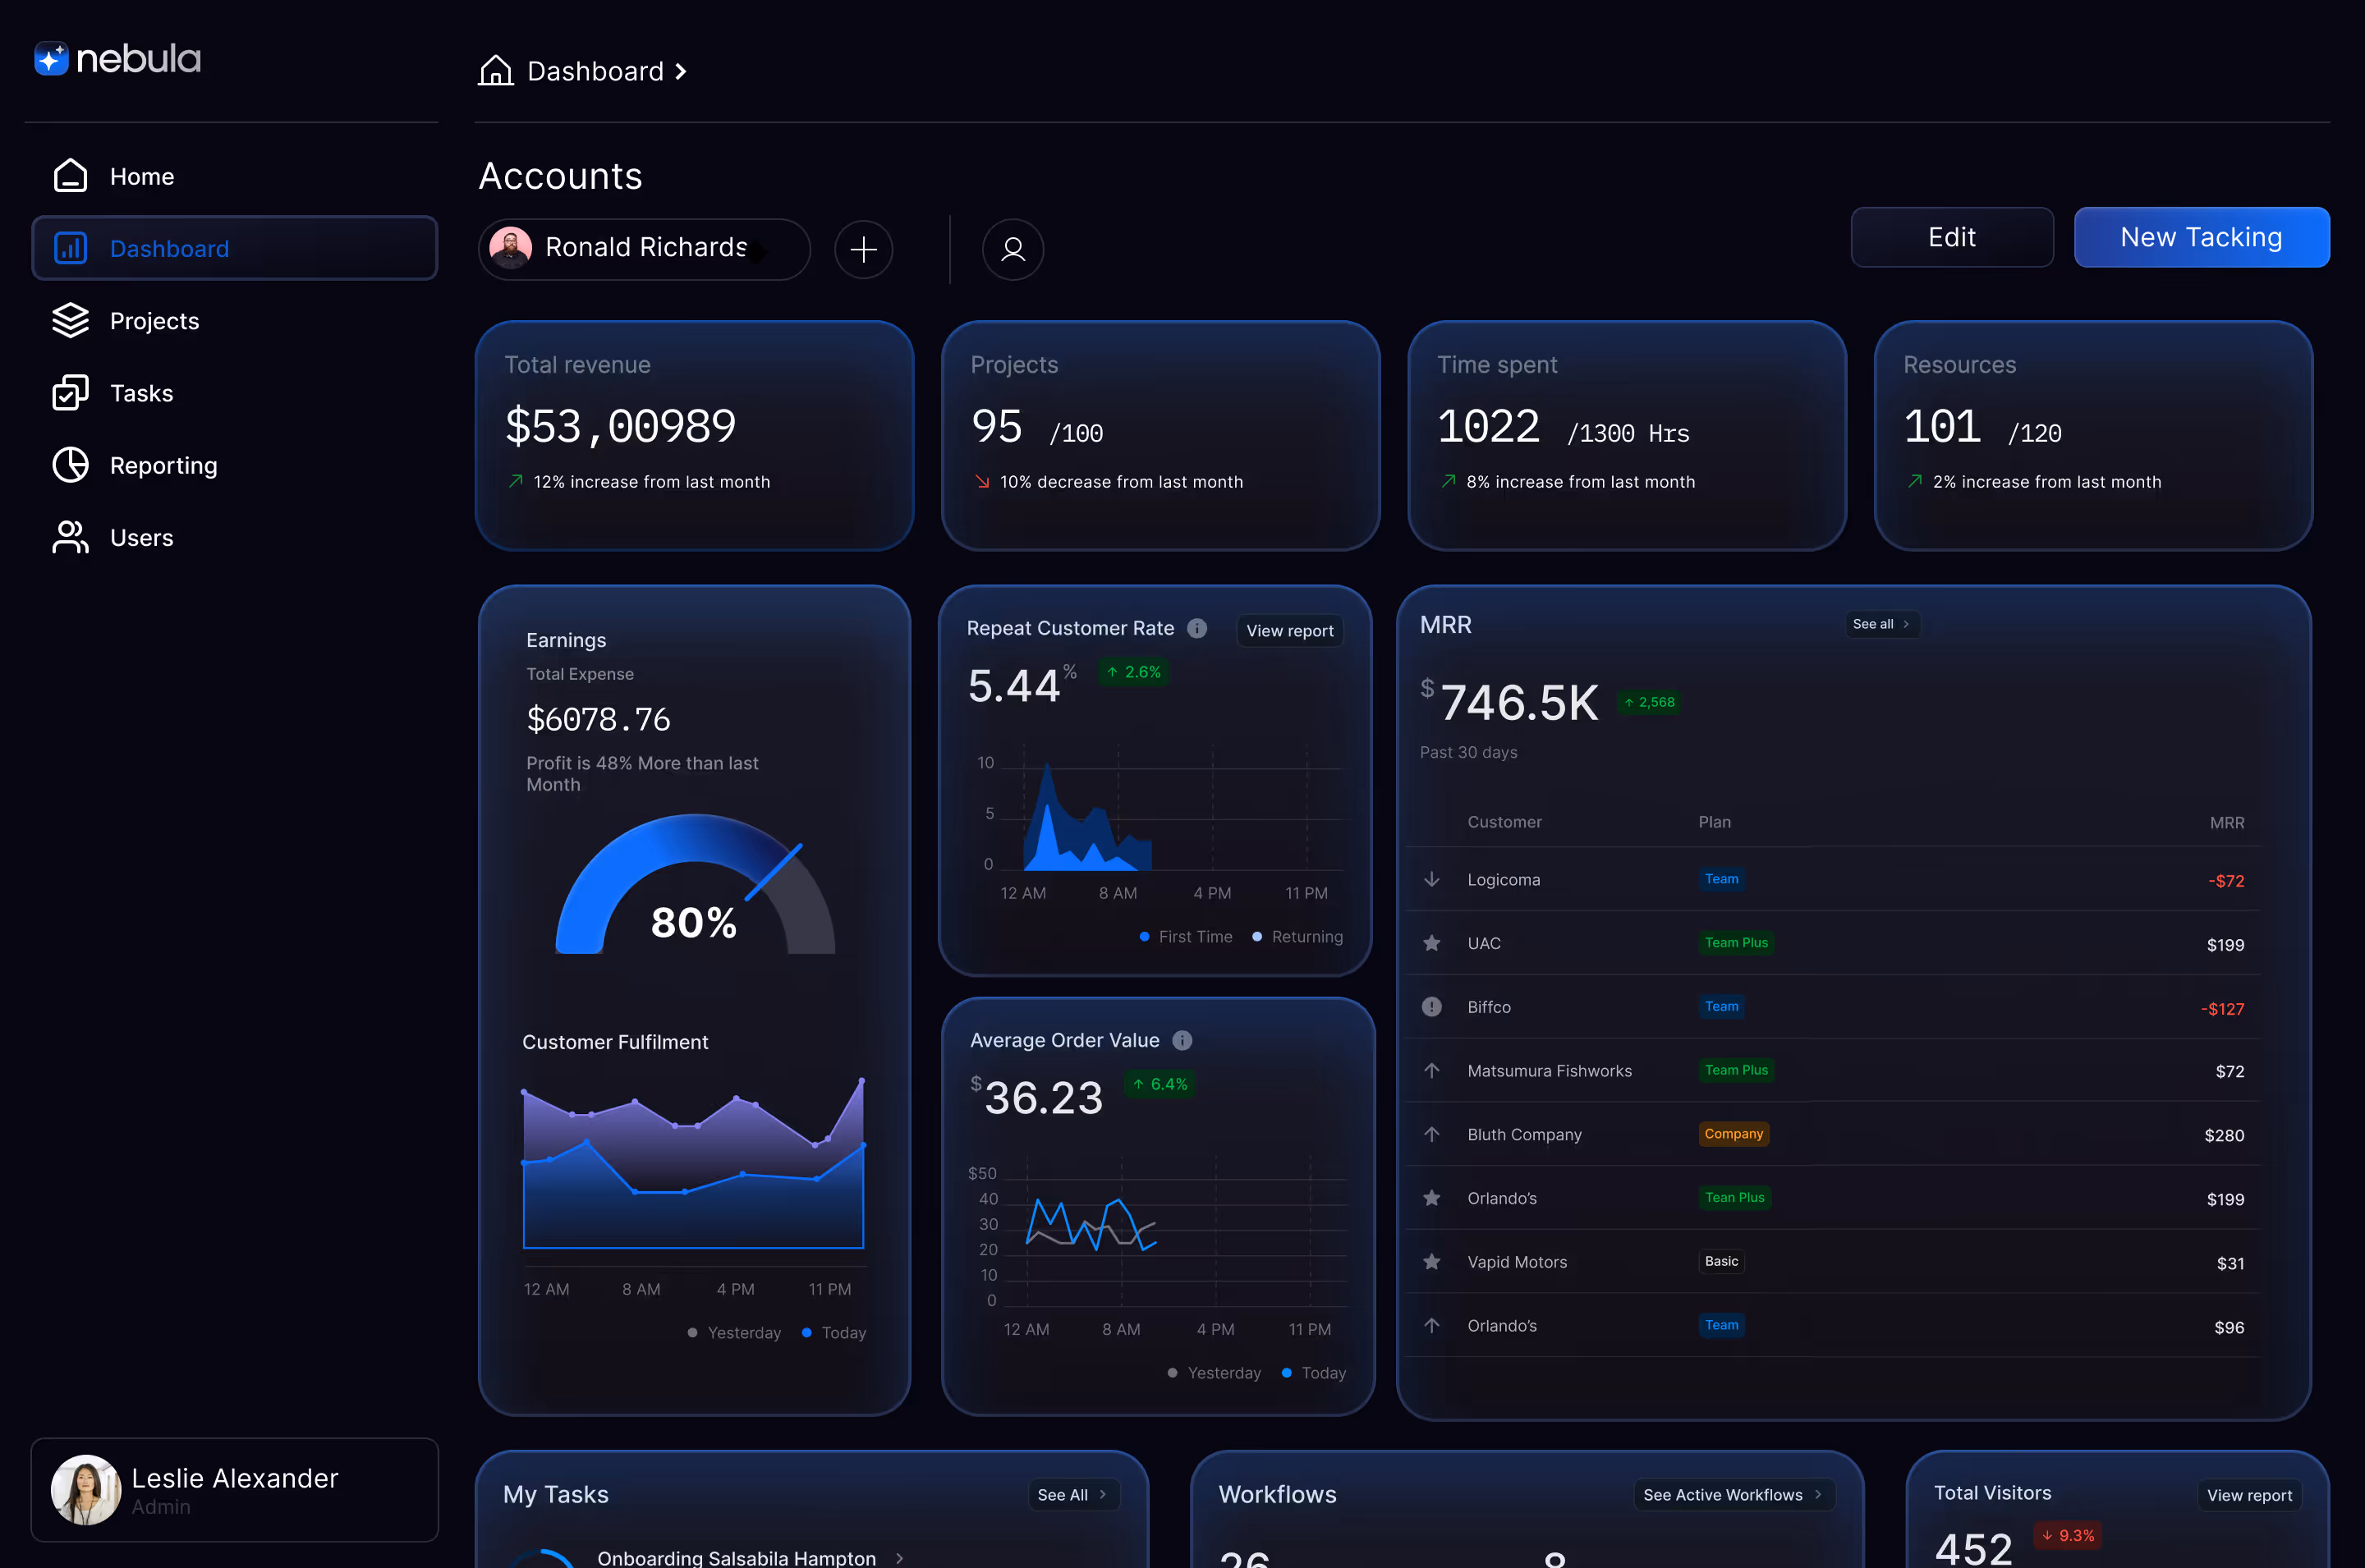Select the Users icon in the sidebar

(x=70, y=537)
